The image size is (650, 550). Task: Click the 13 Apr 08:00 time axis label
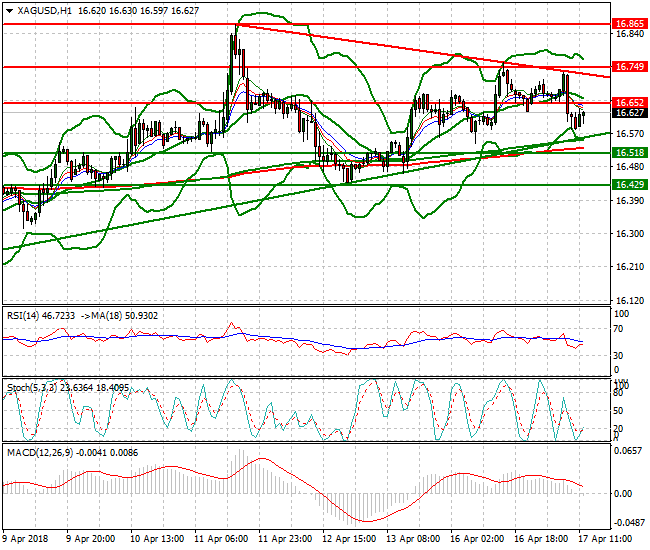413,539
